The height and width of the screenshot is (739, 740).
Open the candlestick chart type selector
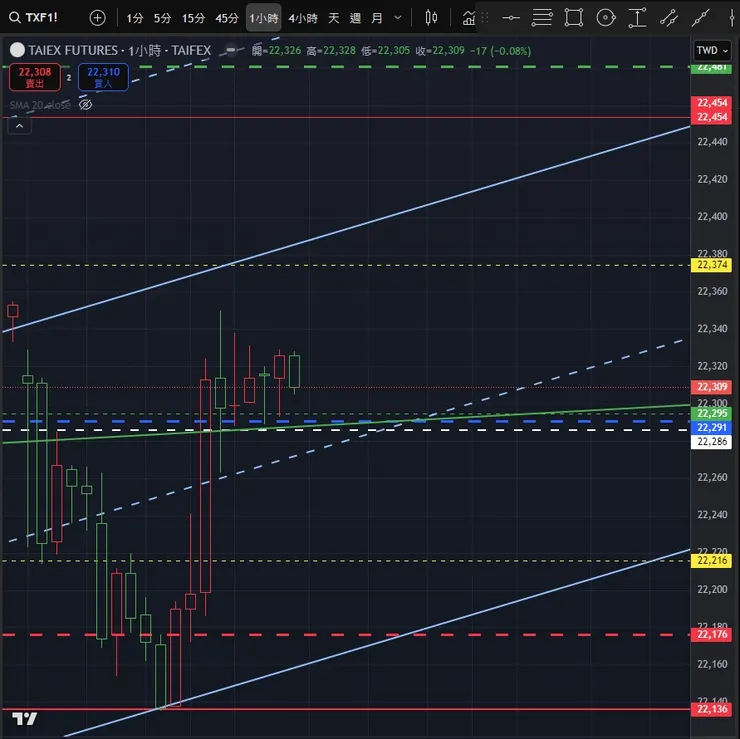pos(431,18)
